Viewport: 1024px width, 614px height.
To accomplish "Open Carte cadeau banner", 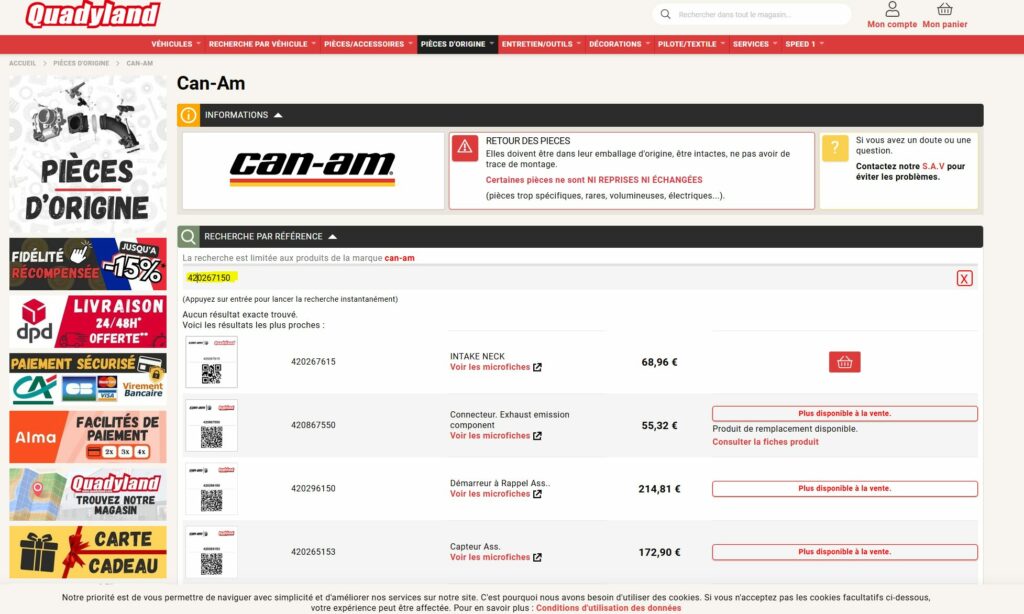I will pos(88,552).
